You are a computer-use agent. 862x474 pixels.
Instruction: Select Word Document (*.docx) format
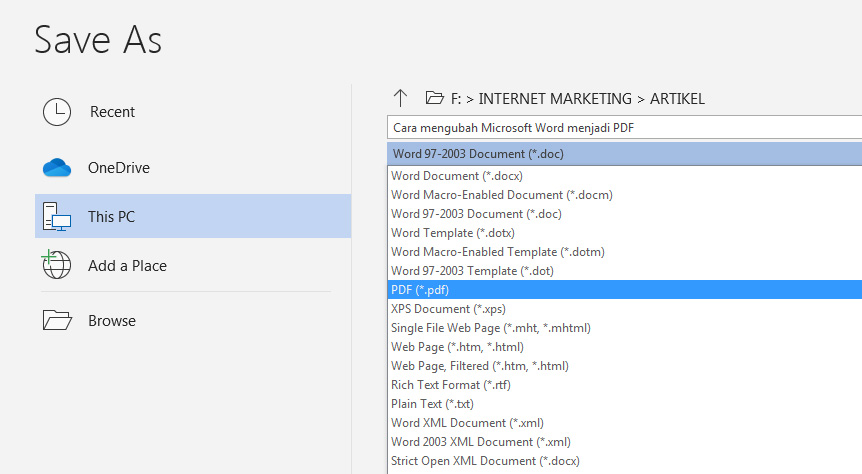pyautogui.click(x=625, y=176)
